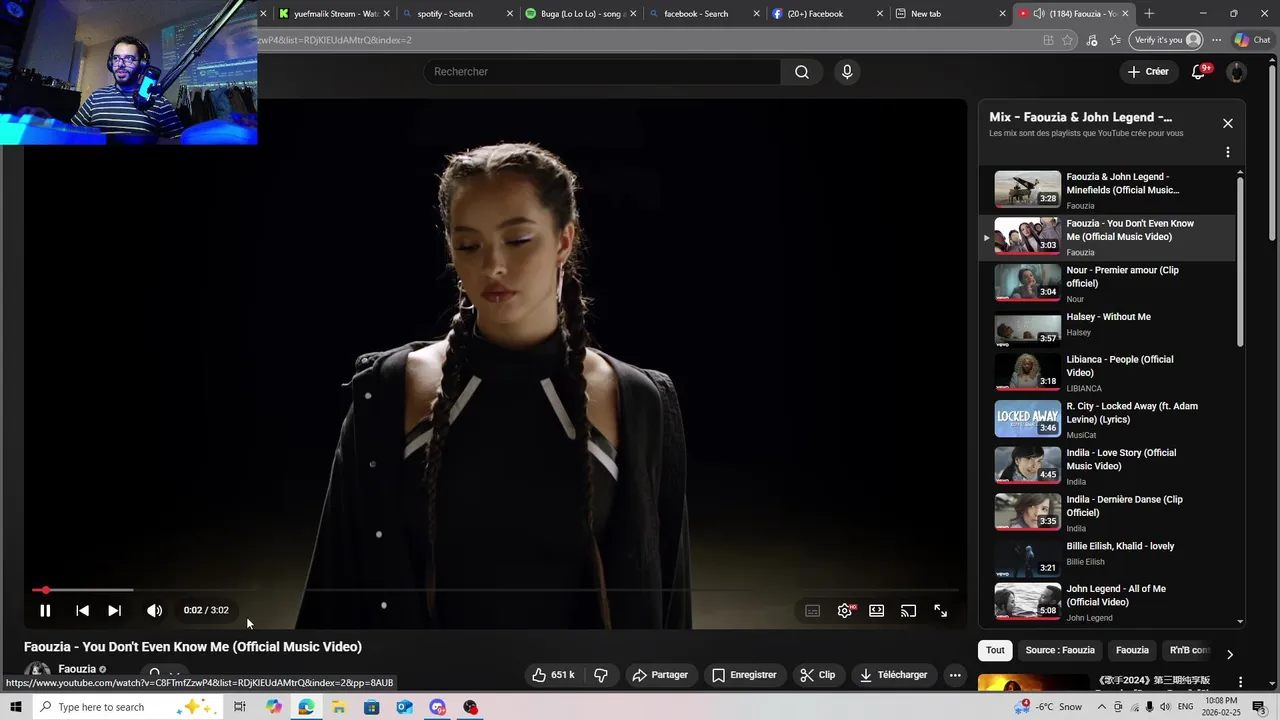The width and height of the screenshot is (1280, 720).
Task: Select Source : Faouzia chip
Action: point(1060,650)
